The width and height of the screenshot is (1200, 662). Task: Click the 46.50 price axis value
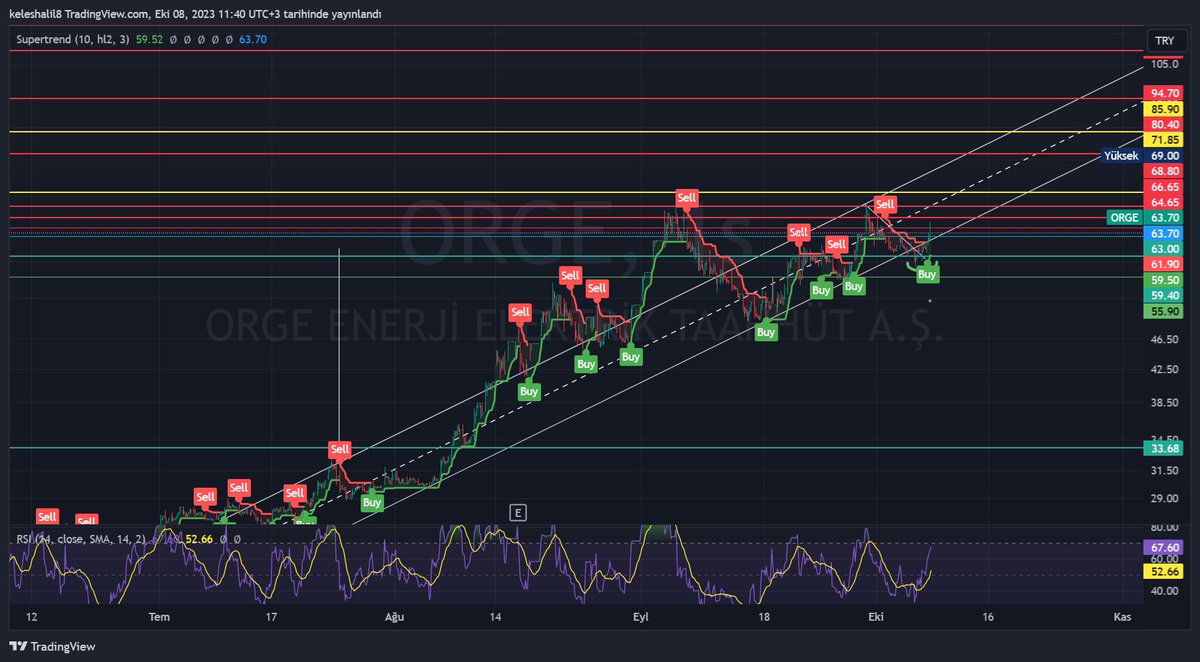[x=1165, y=340]
